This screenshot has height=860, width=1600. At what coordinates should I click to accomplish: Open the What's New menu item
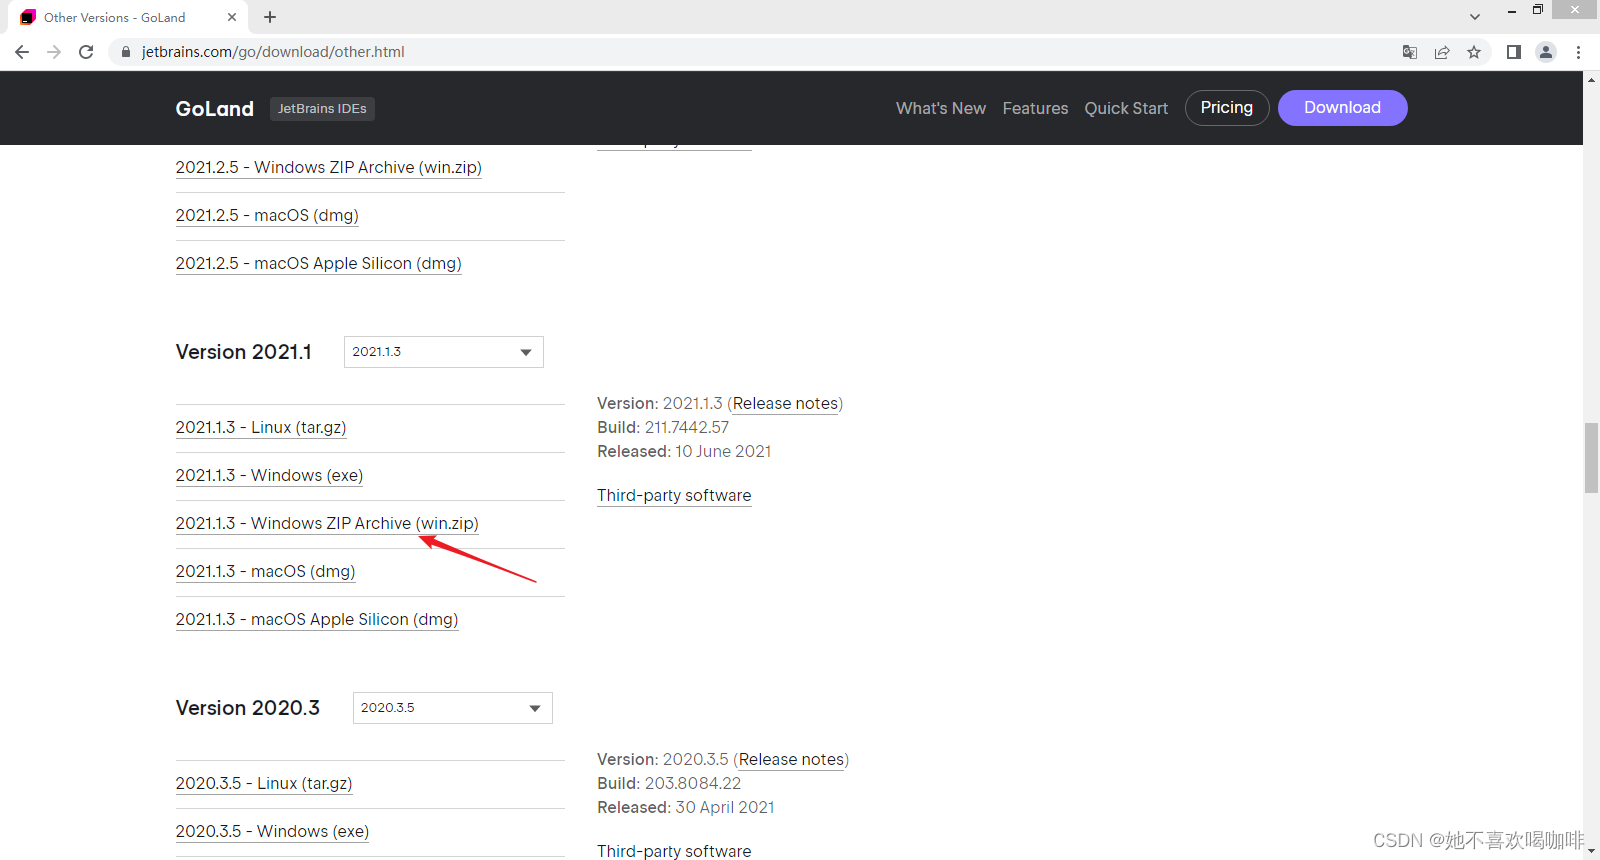(x=941, y=108)
